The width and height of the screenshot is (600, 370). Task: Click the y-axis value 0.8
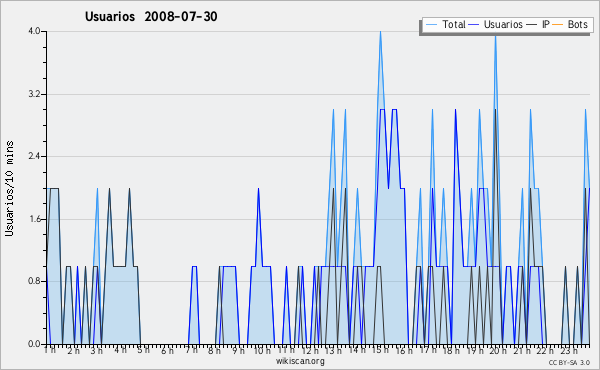pyautogui.click(x=34, y=281)
